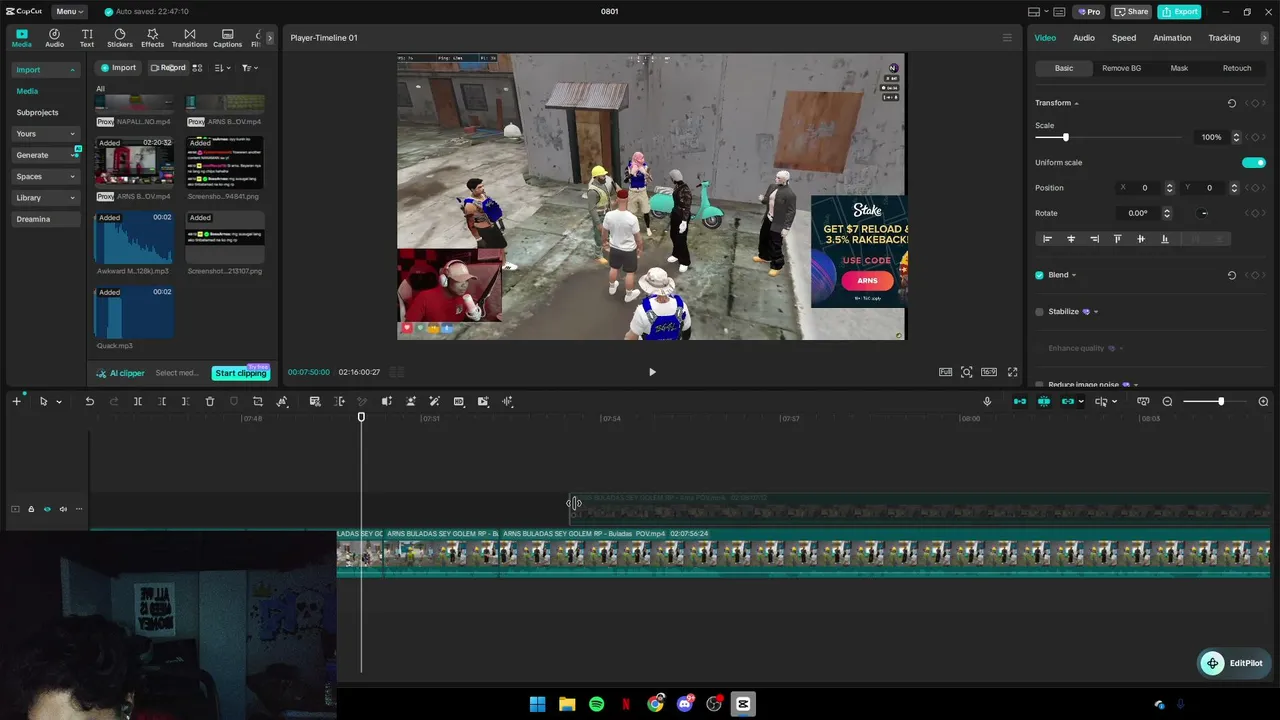Viewport: 1280px width, 720px height.
Task: Click the Record button
Action: point(168,68)
